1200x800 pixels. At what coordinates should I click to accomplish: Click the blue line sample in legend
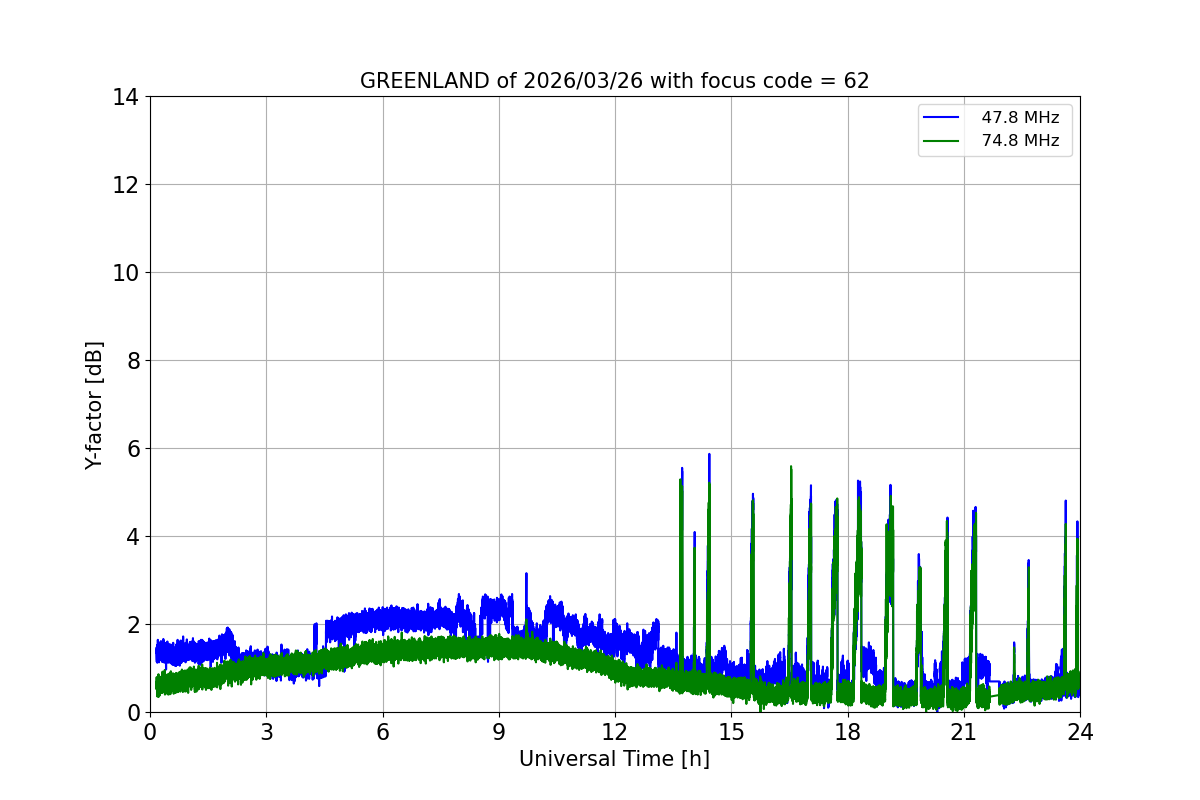940,118
